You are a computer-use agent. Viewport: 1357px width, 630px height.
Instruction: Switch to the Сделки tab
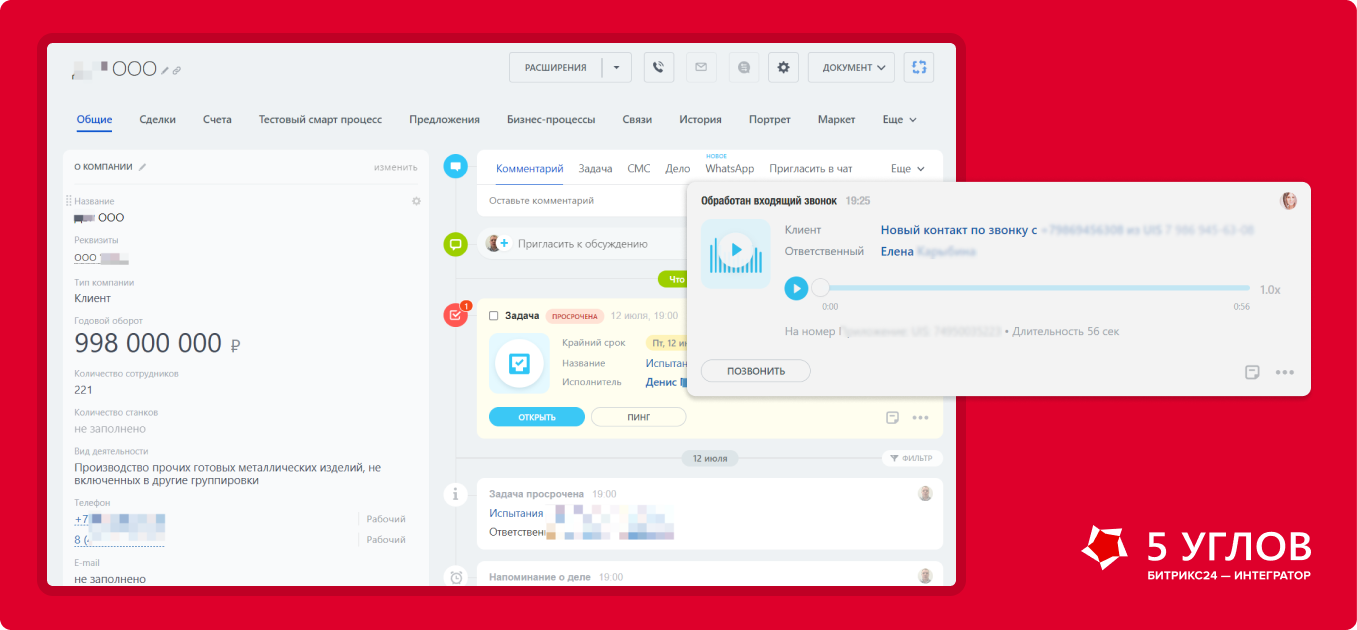(157, 120)
